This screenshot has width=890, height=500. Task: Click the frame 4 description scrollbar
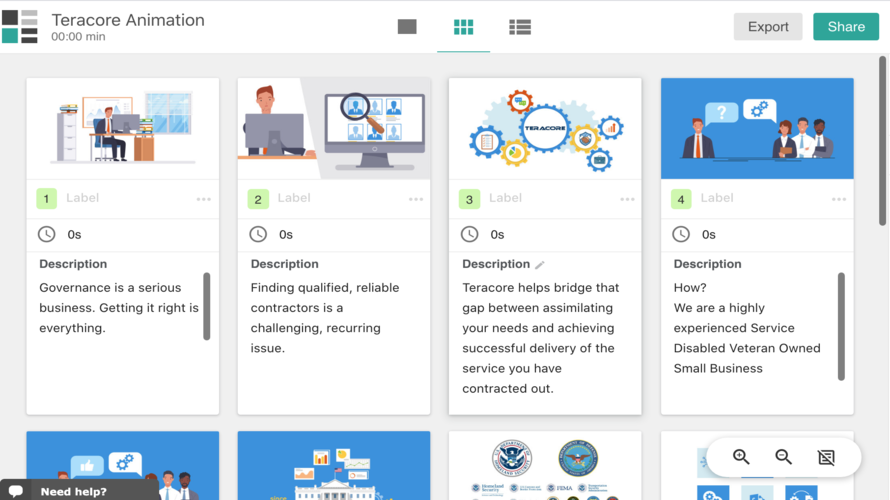click(x=841, y=326)
